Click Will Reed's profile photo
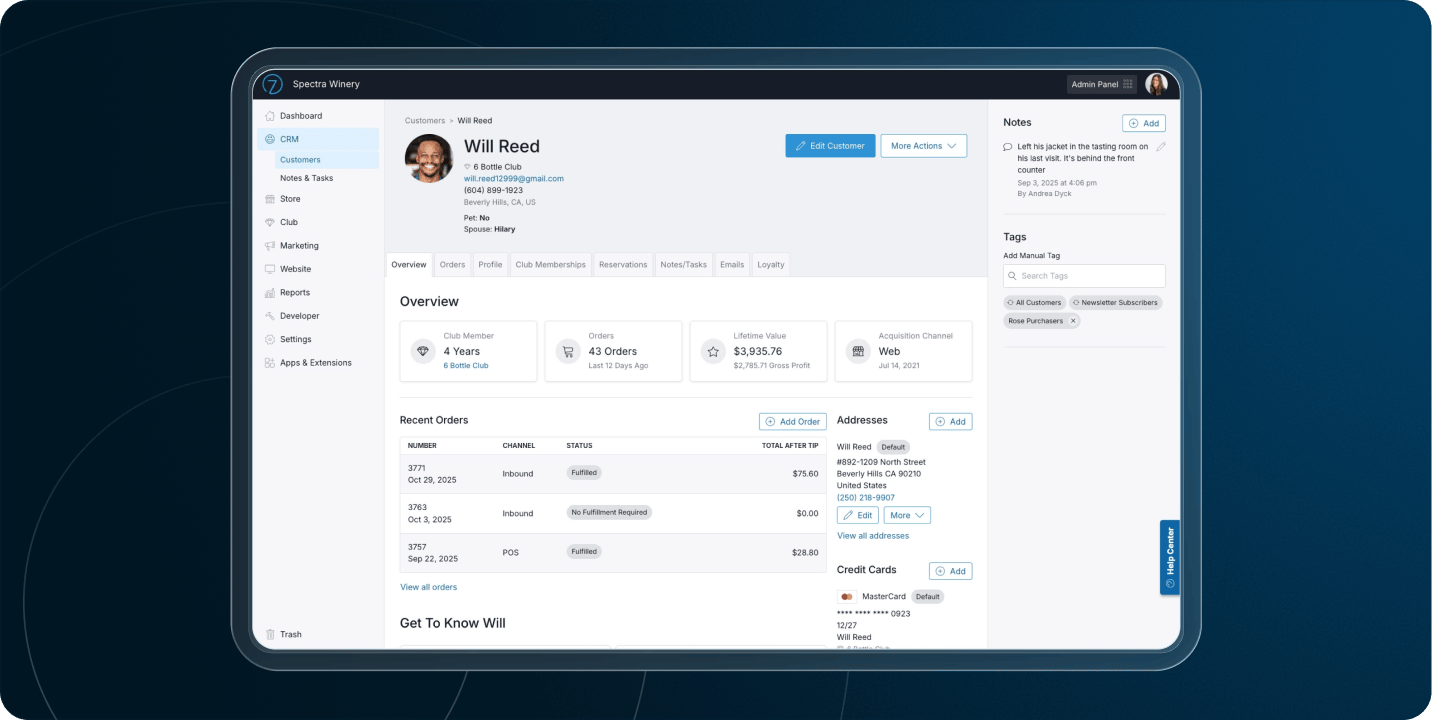1432x720 pixels. tap(429, 158)
